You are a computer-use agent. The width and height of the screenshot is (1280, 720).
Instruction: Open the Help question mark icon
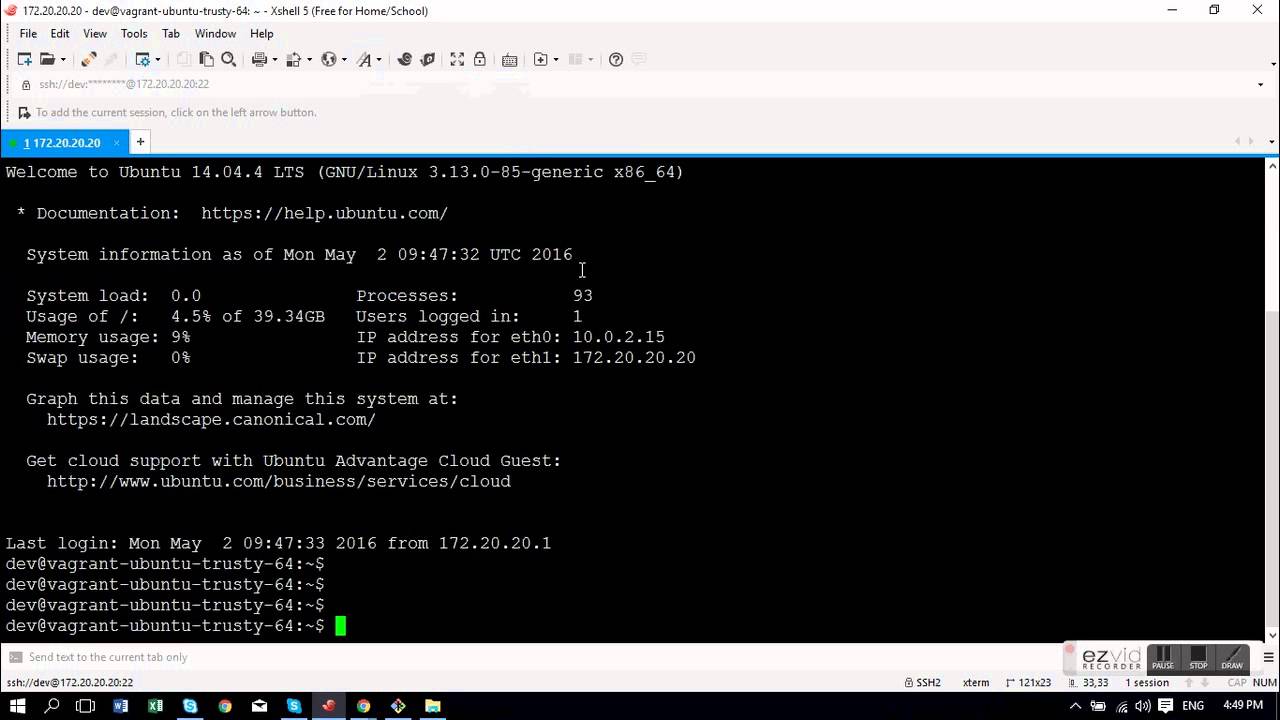(x=616, y=60)
